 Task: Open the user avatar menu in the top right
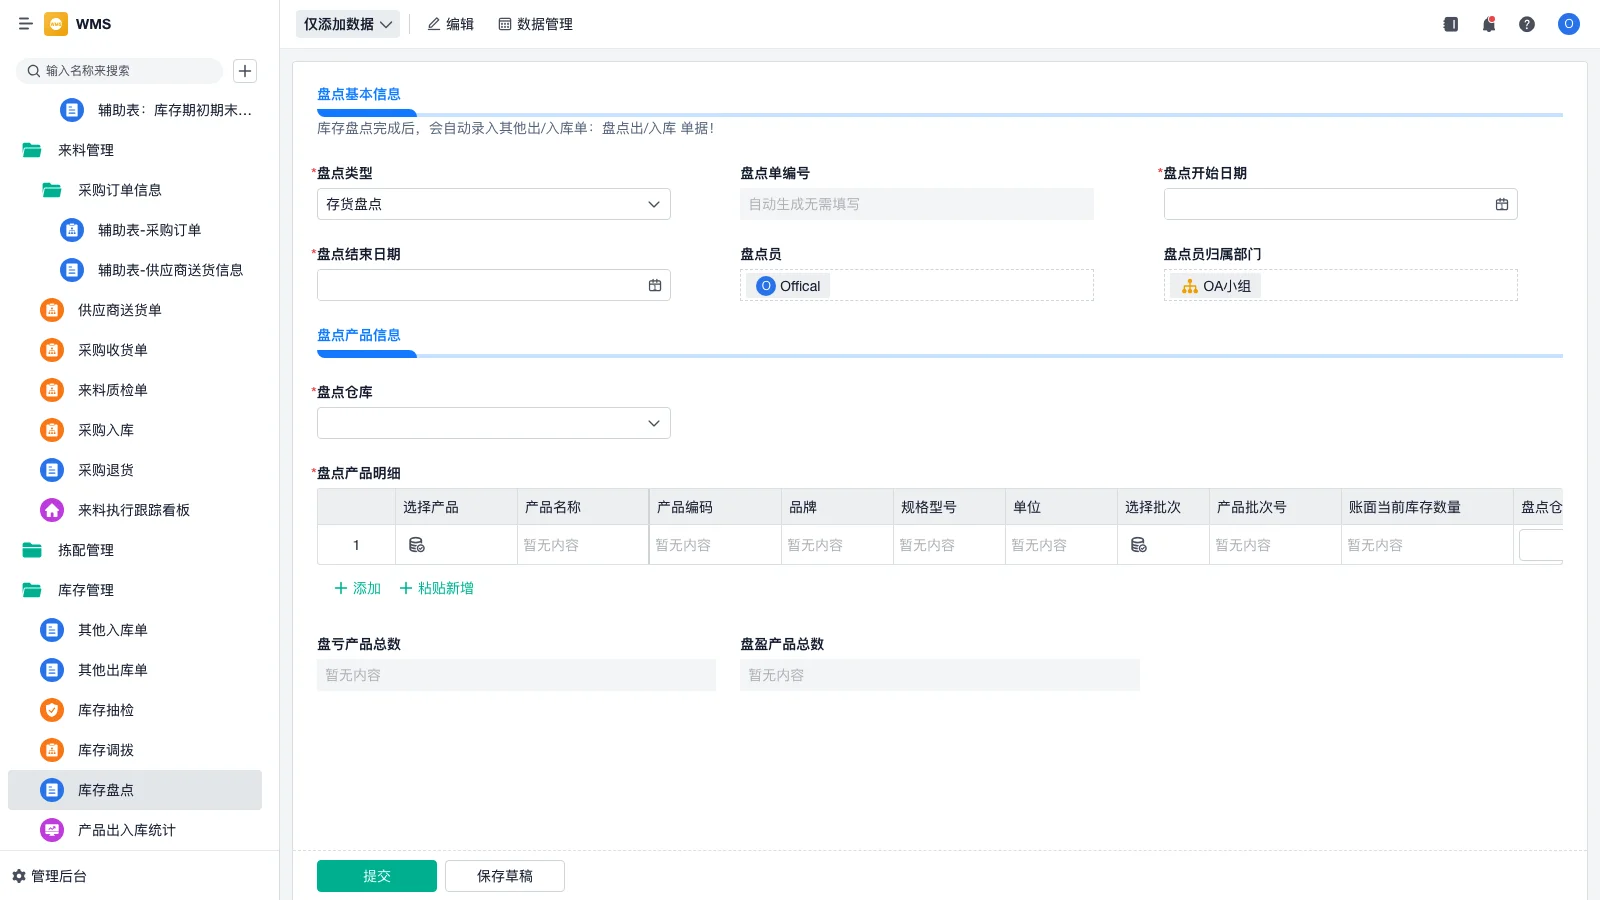coord(1569,24)
